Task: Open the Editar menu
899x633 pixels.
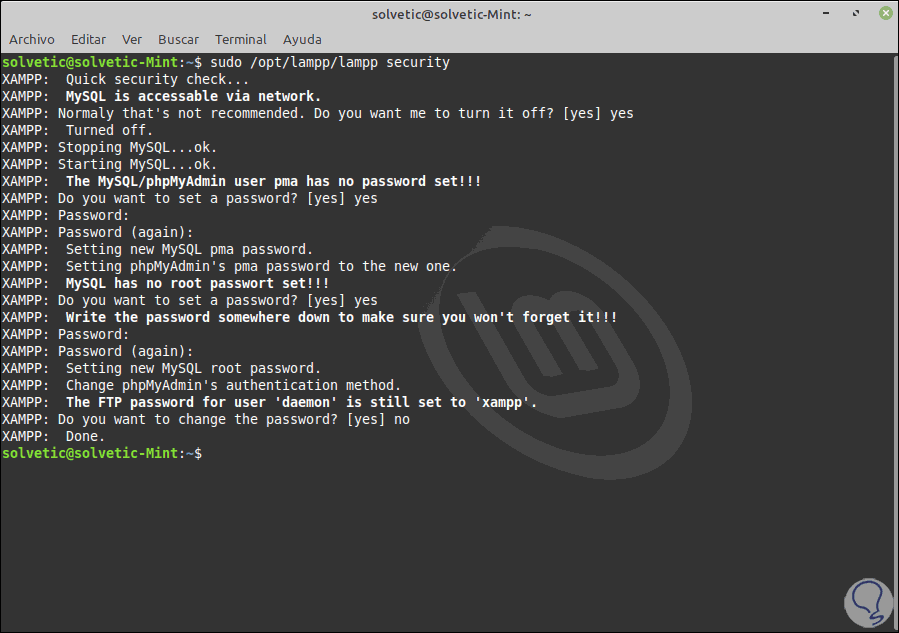Action: [x=88, y=40]
